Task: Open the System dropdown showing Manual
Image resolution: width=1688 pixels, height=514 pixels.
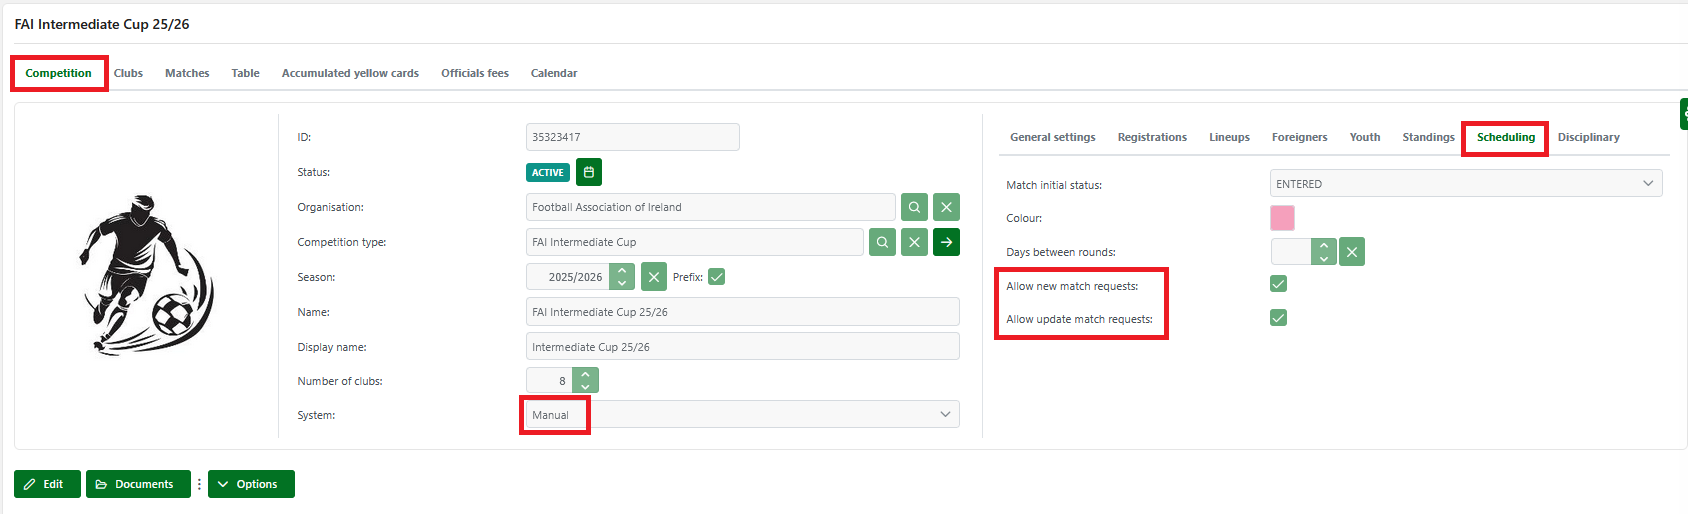Action: pos(742,414)
